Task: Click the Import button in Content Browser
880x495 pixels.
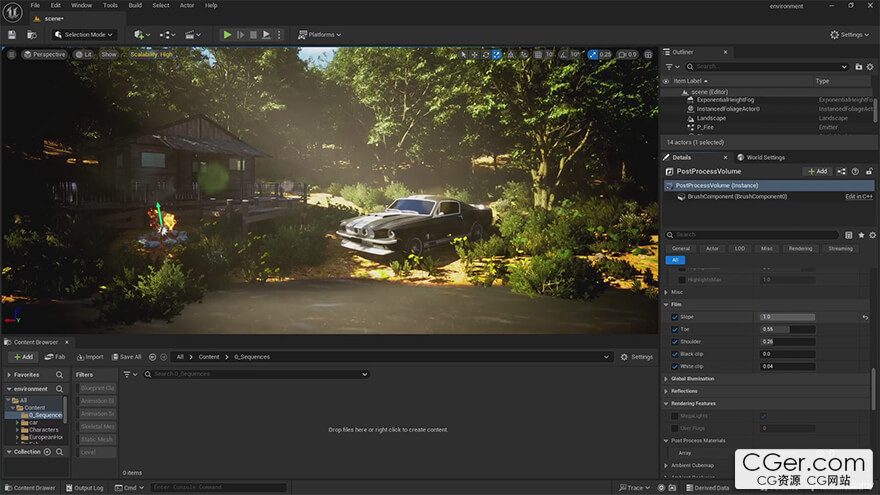Action: click(x=88, y=357)
